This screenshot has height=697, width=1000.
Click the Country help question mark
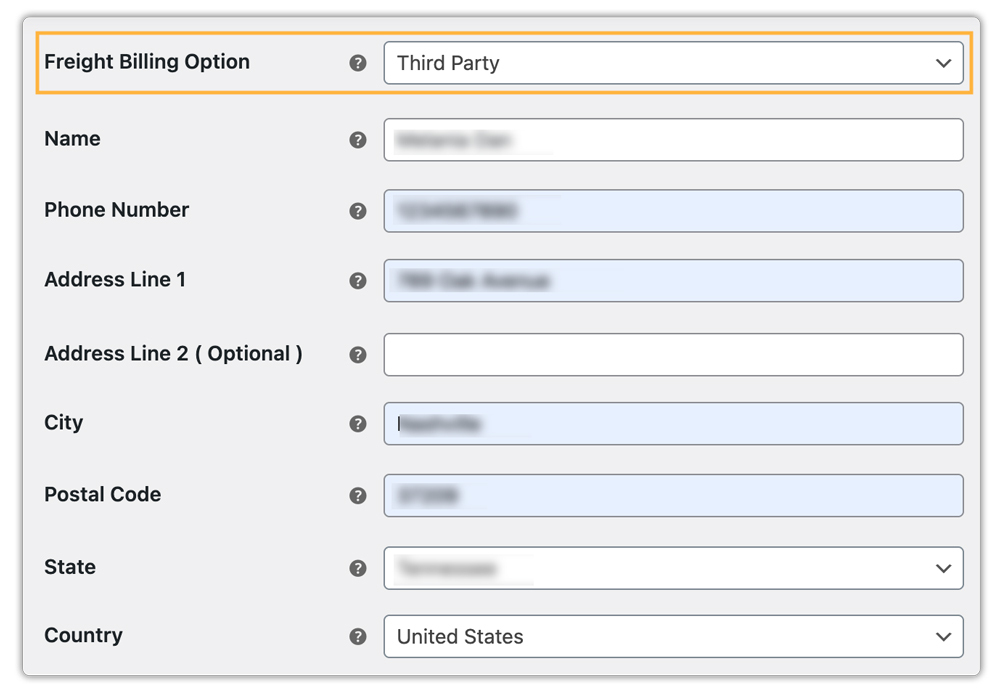[x=358, y=636]
